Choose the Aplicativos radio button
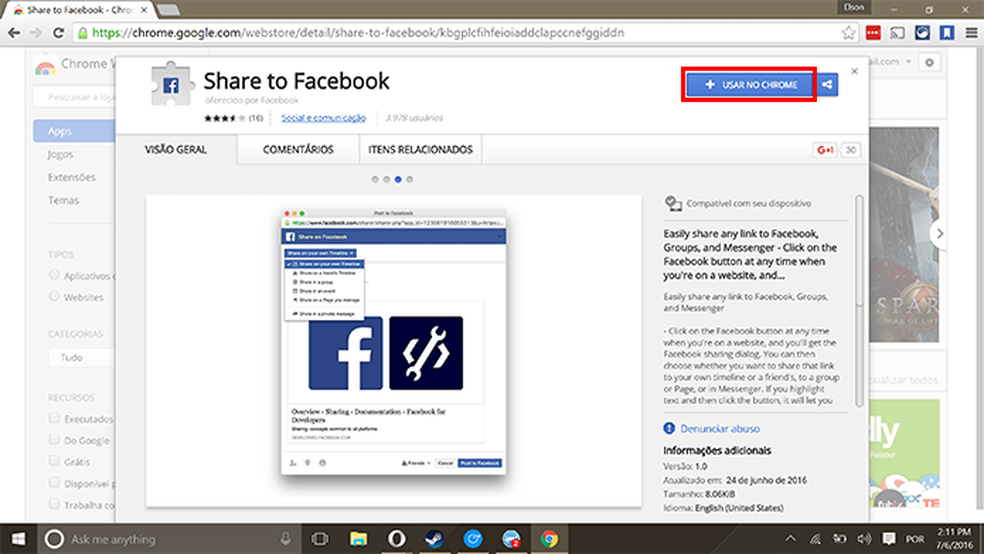This screenshot has width=984, height=554. point(54,275)
